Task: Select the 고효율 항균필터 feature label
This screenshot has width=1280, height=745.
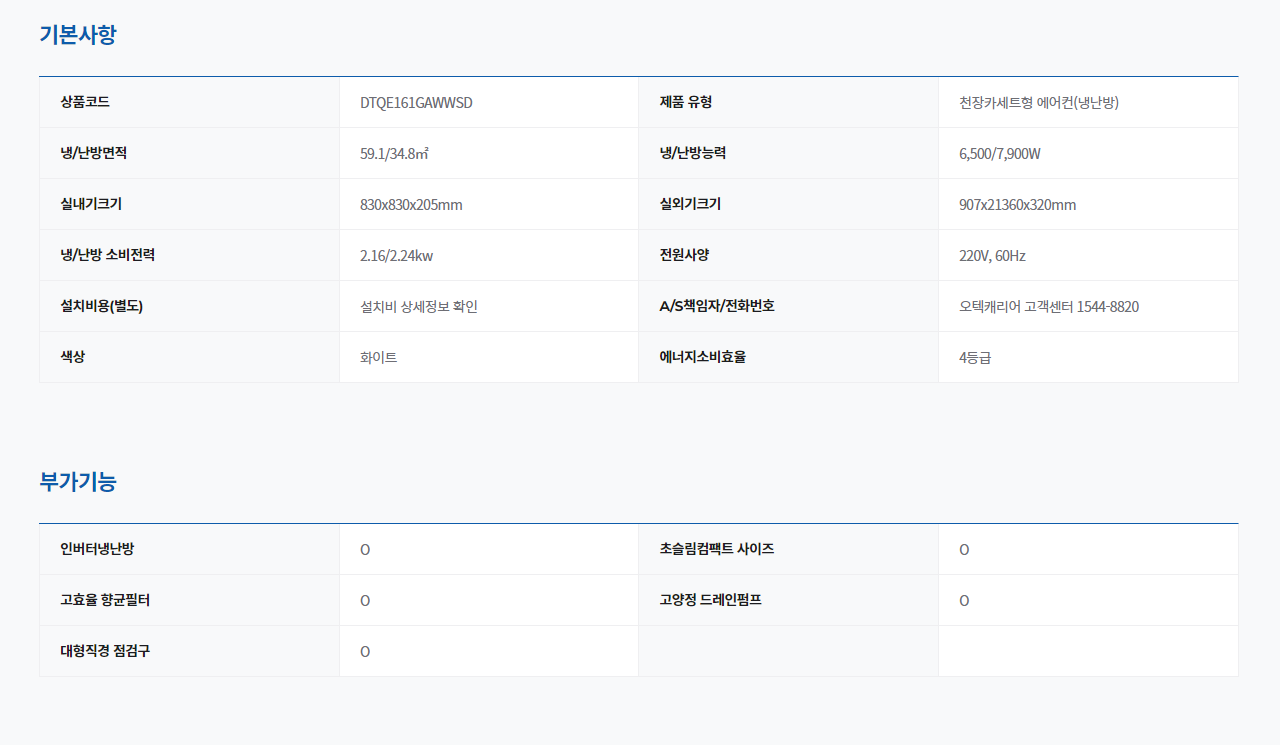Action: tap(105, 600)
